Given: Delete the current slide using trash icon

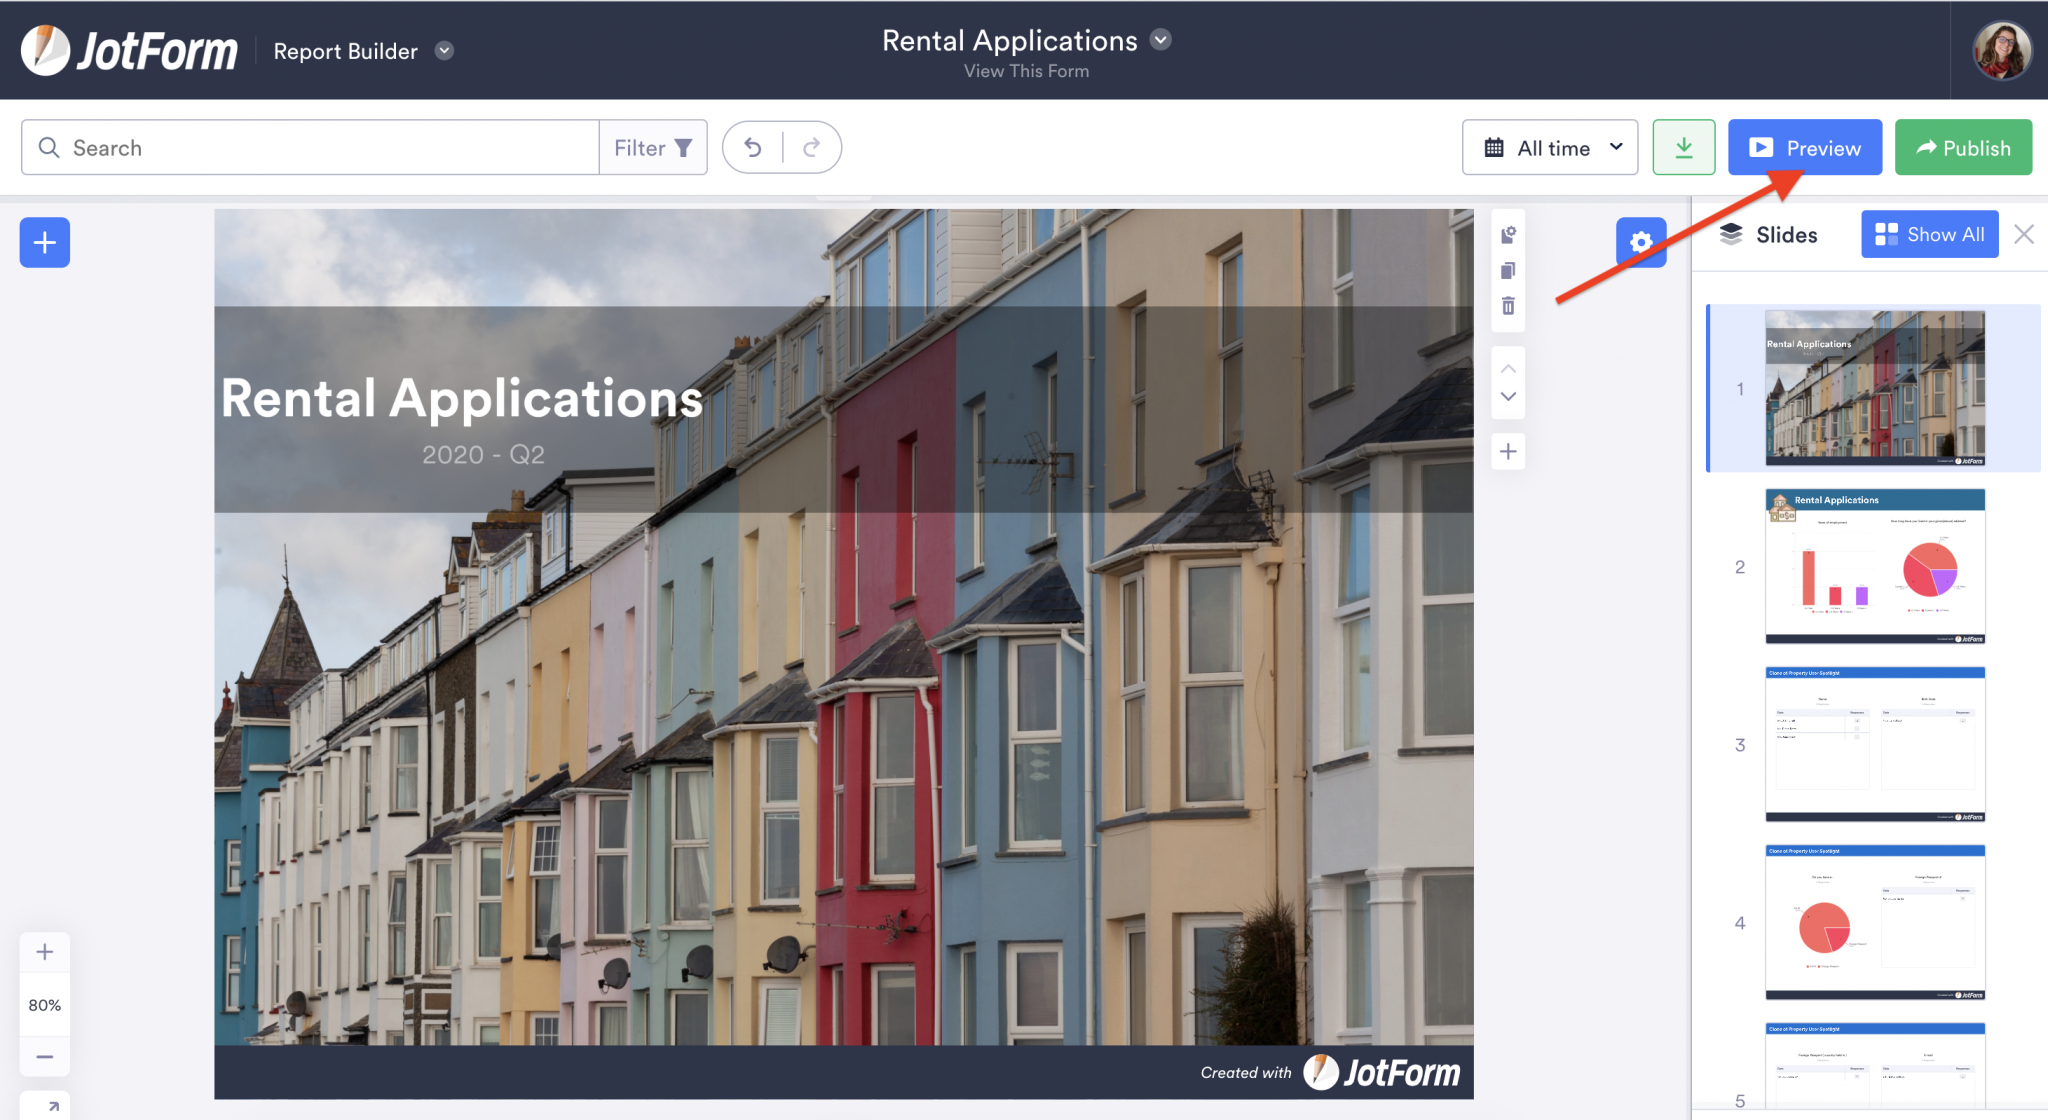Looking at the screenshot, I should click(1508, 306).
